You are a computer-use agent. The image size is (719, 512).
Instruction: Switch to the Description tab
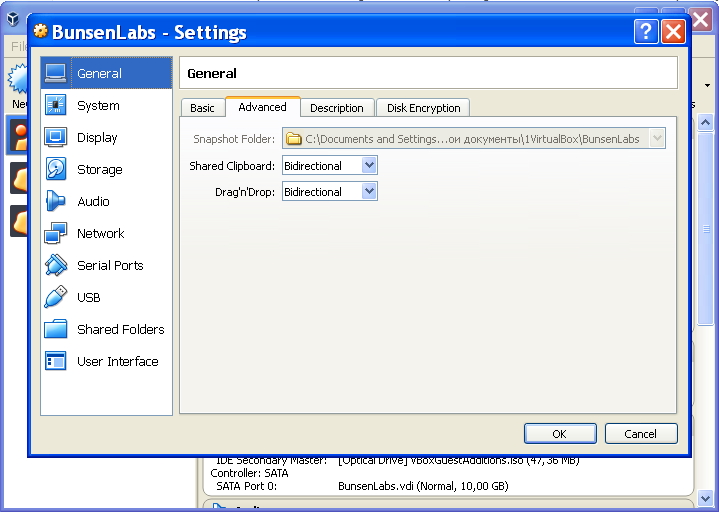(x=337, y=108)
